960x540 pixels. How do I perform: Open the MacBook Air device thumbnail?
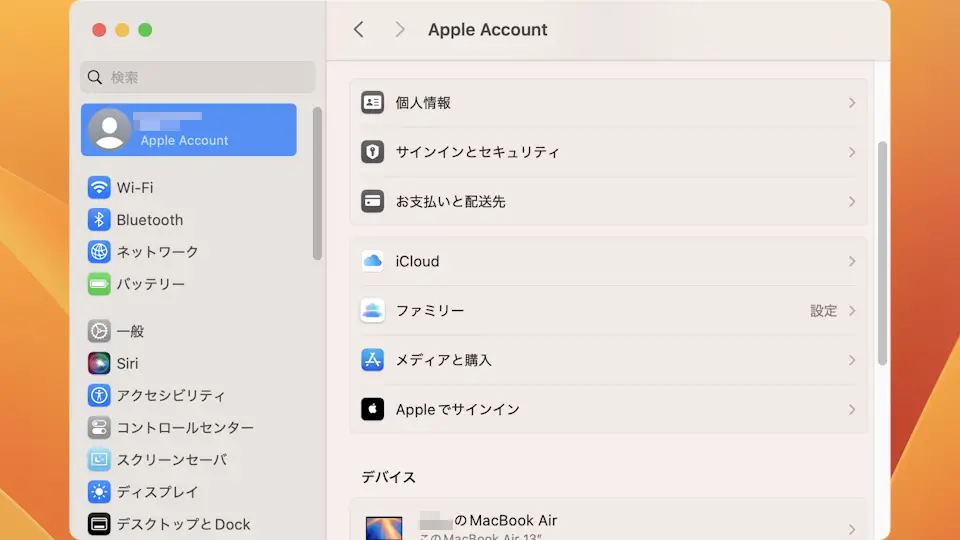coord(384,527)
